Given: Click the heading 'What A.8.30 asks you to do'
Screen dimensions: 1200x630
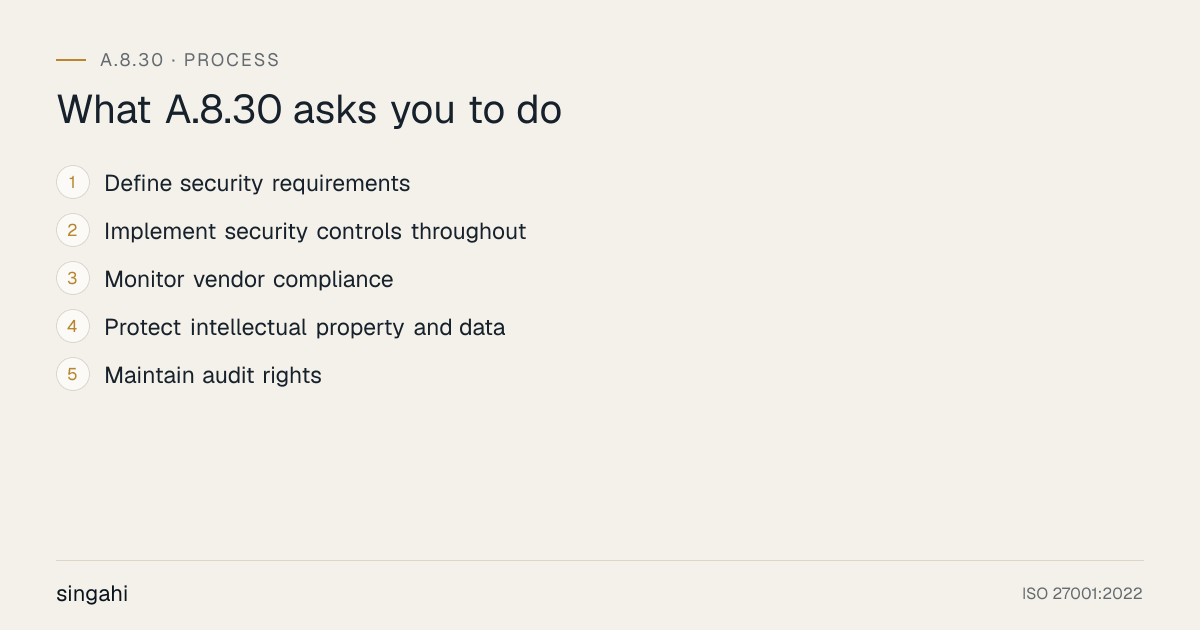Looking at the screenshot, I should [309, 110].
